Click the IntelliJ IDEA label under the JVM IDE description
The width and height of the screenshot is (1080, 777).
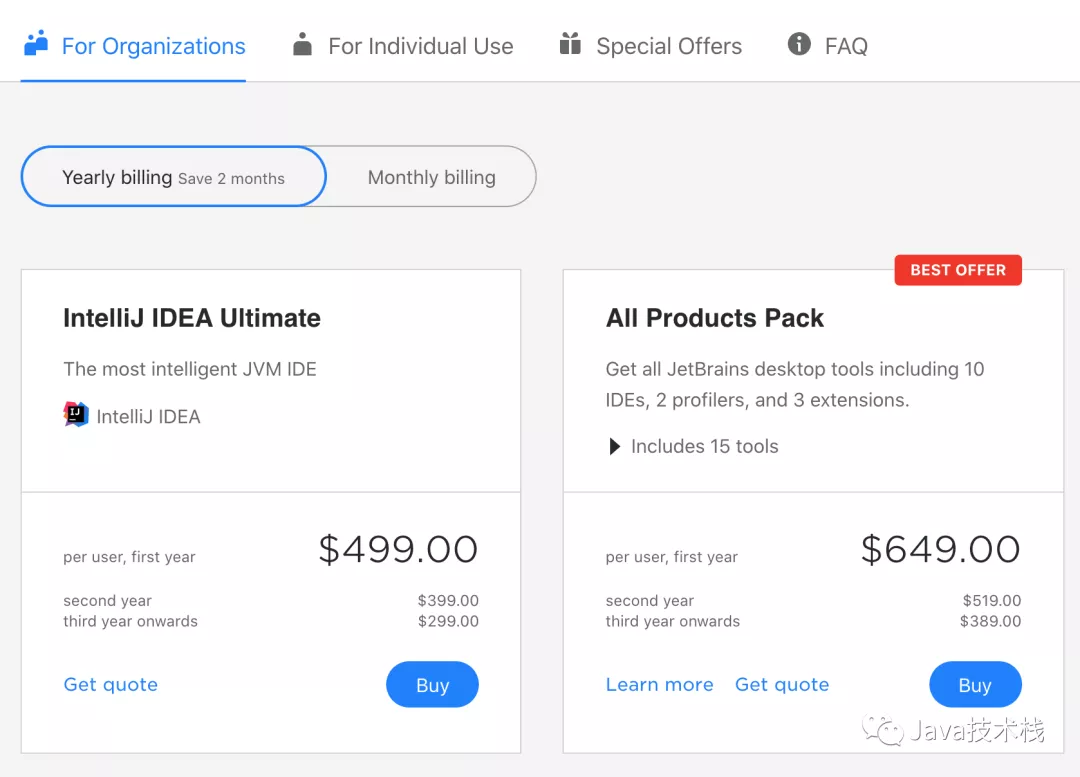tap(147, 416)
